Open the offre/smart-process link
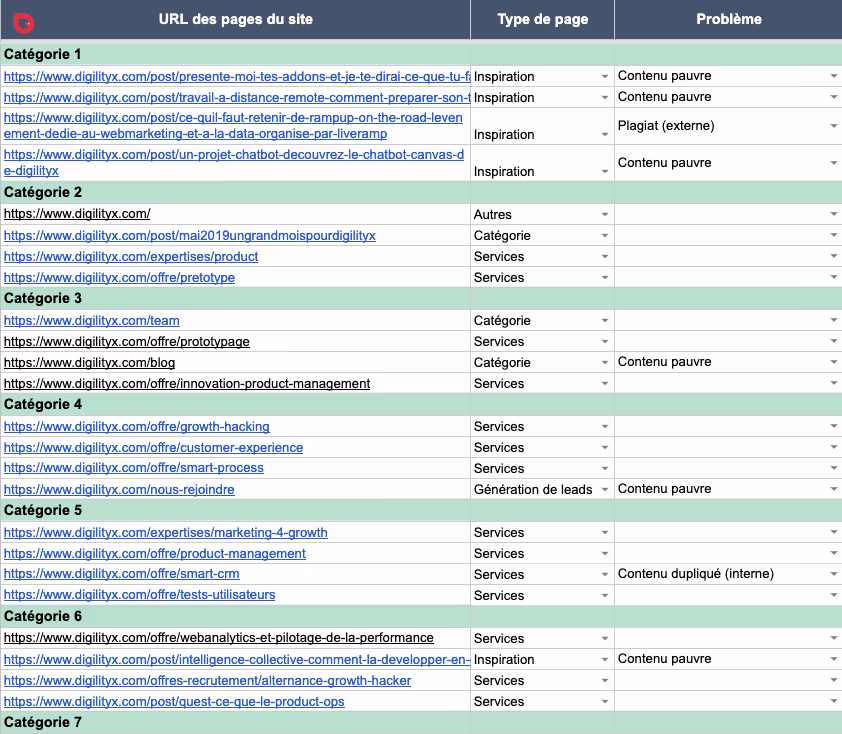Image resolution: width=842 pixels, height=734 pixels. [134, 468]
